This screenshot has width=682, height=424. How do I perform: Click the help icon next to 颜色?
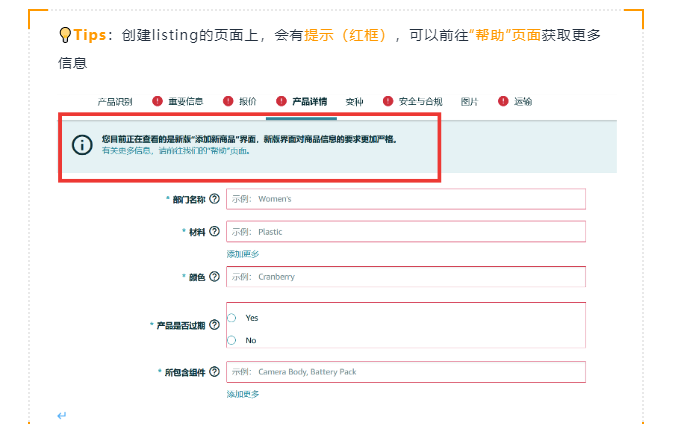[214, 277]
